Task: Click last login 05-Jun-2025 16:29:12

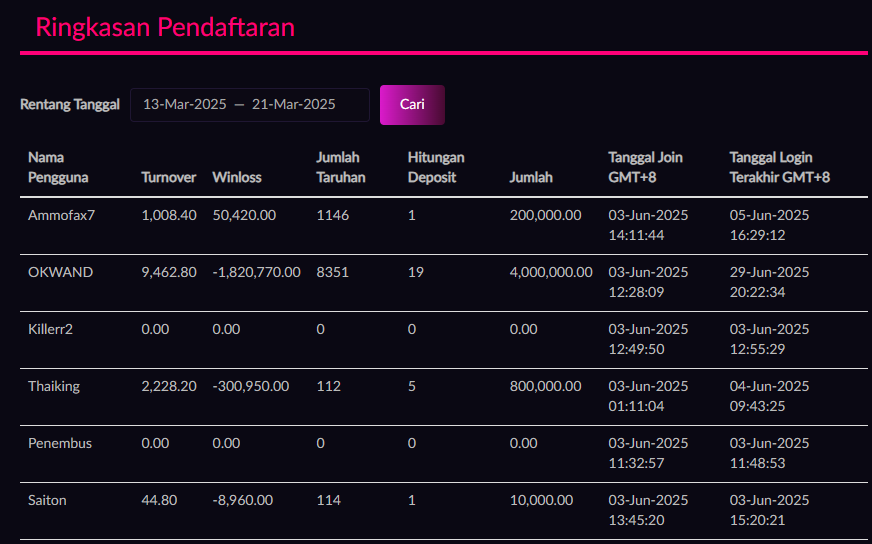Action: point(770,225)
